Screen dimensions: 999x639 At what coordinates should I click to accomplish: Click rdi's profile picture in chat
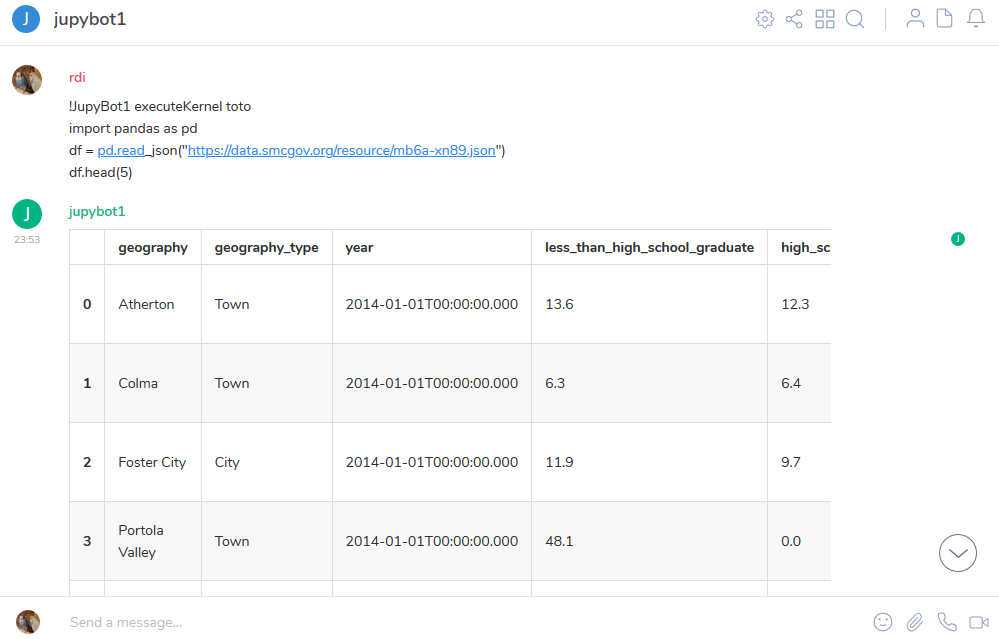(27, 80)
